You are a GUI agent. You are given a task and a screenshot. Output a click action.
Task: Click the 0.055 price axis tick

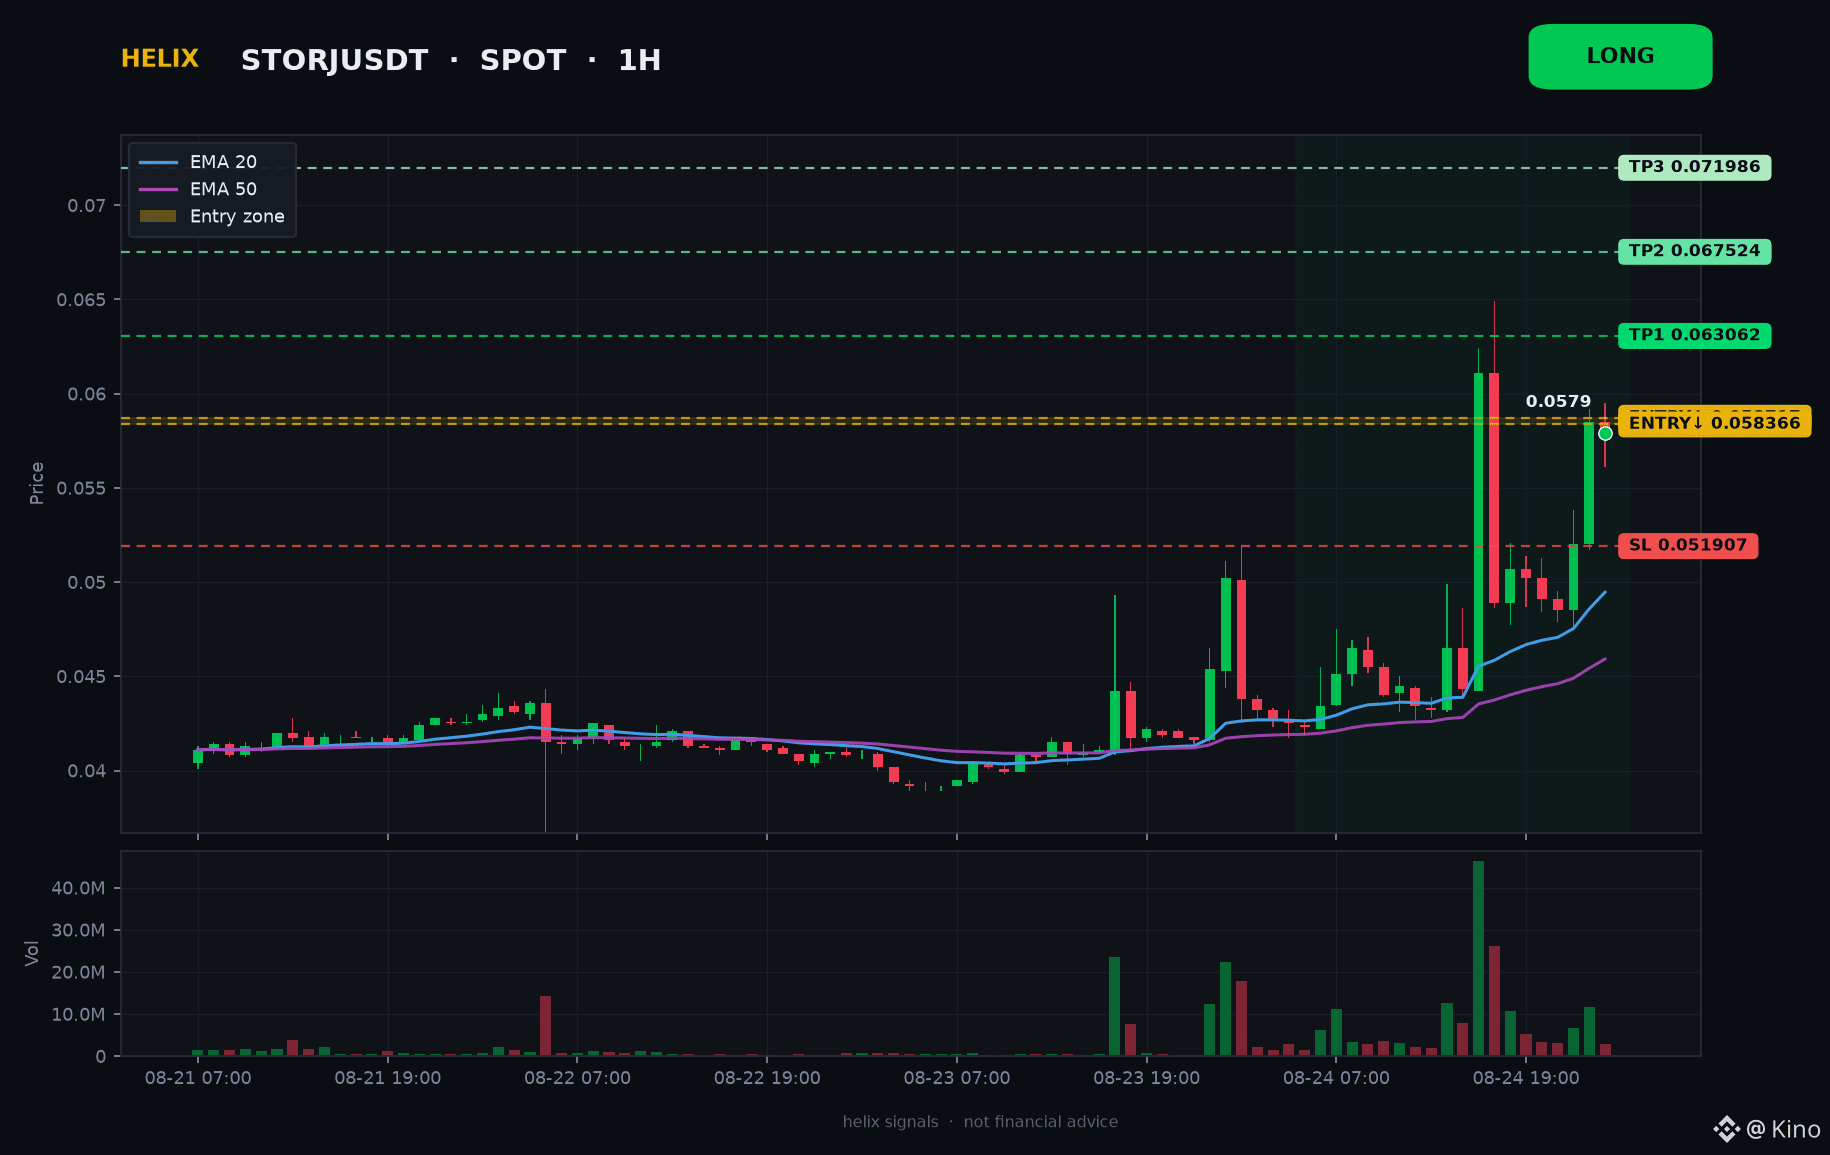[x=81, y=488]
